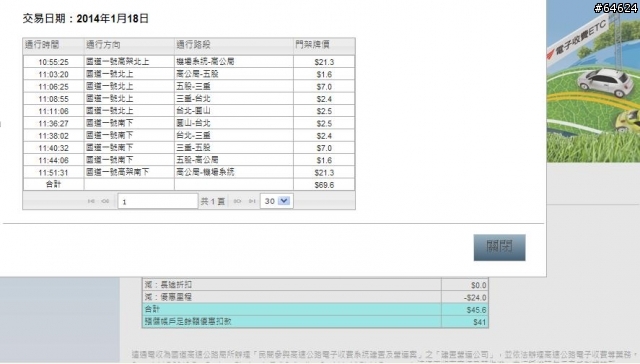This screenshot has width=640, height=364.
Task: Click the total price $69.6
Action: (324, 185)
